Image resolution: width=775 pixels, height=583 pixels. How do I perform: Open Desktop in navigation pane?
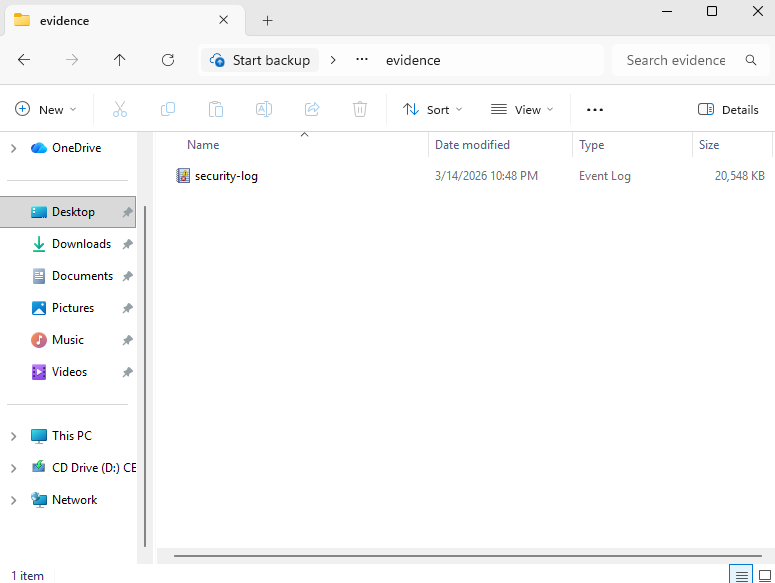coord(68,212)
